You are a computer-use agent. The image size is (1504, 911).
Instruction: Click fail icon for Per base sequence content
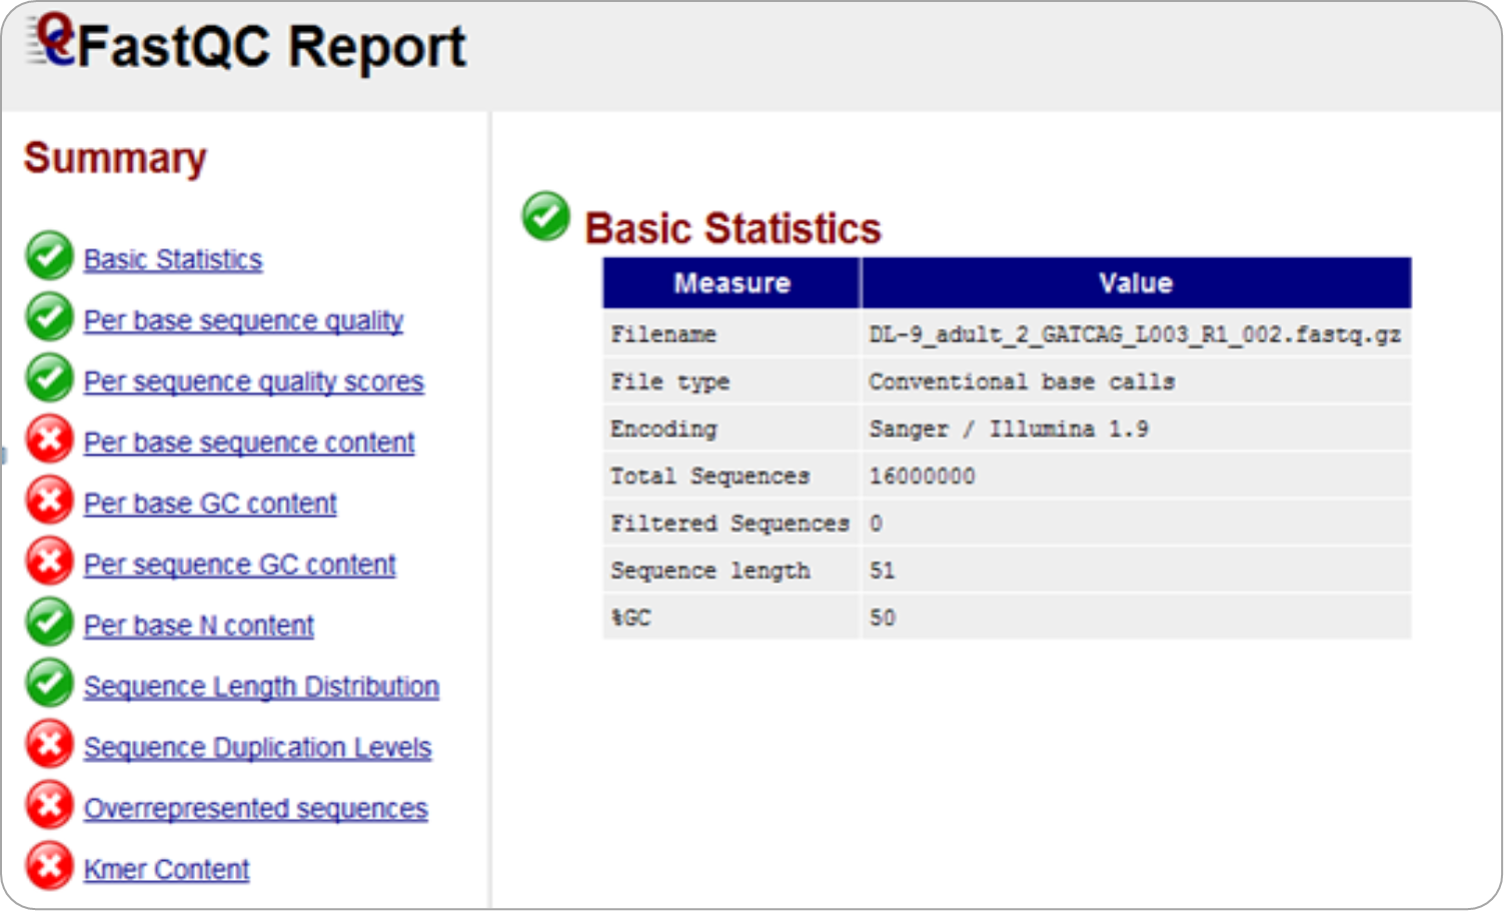(50, 439)
